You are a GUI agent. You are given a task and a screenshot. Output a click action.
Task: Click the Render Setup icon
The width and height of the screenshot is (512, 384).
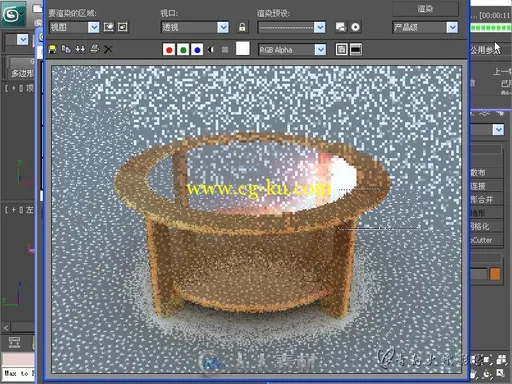341,27
